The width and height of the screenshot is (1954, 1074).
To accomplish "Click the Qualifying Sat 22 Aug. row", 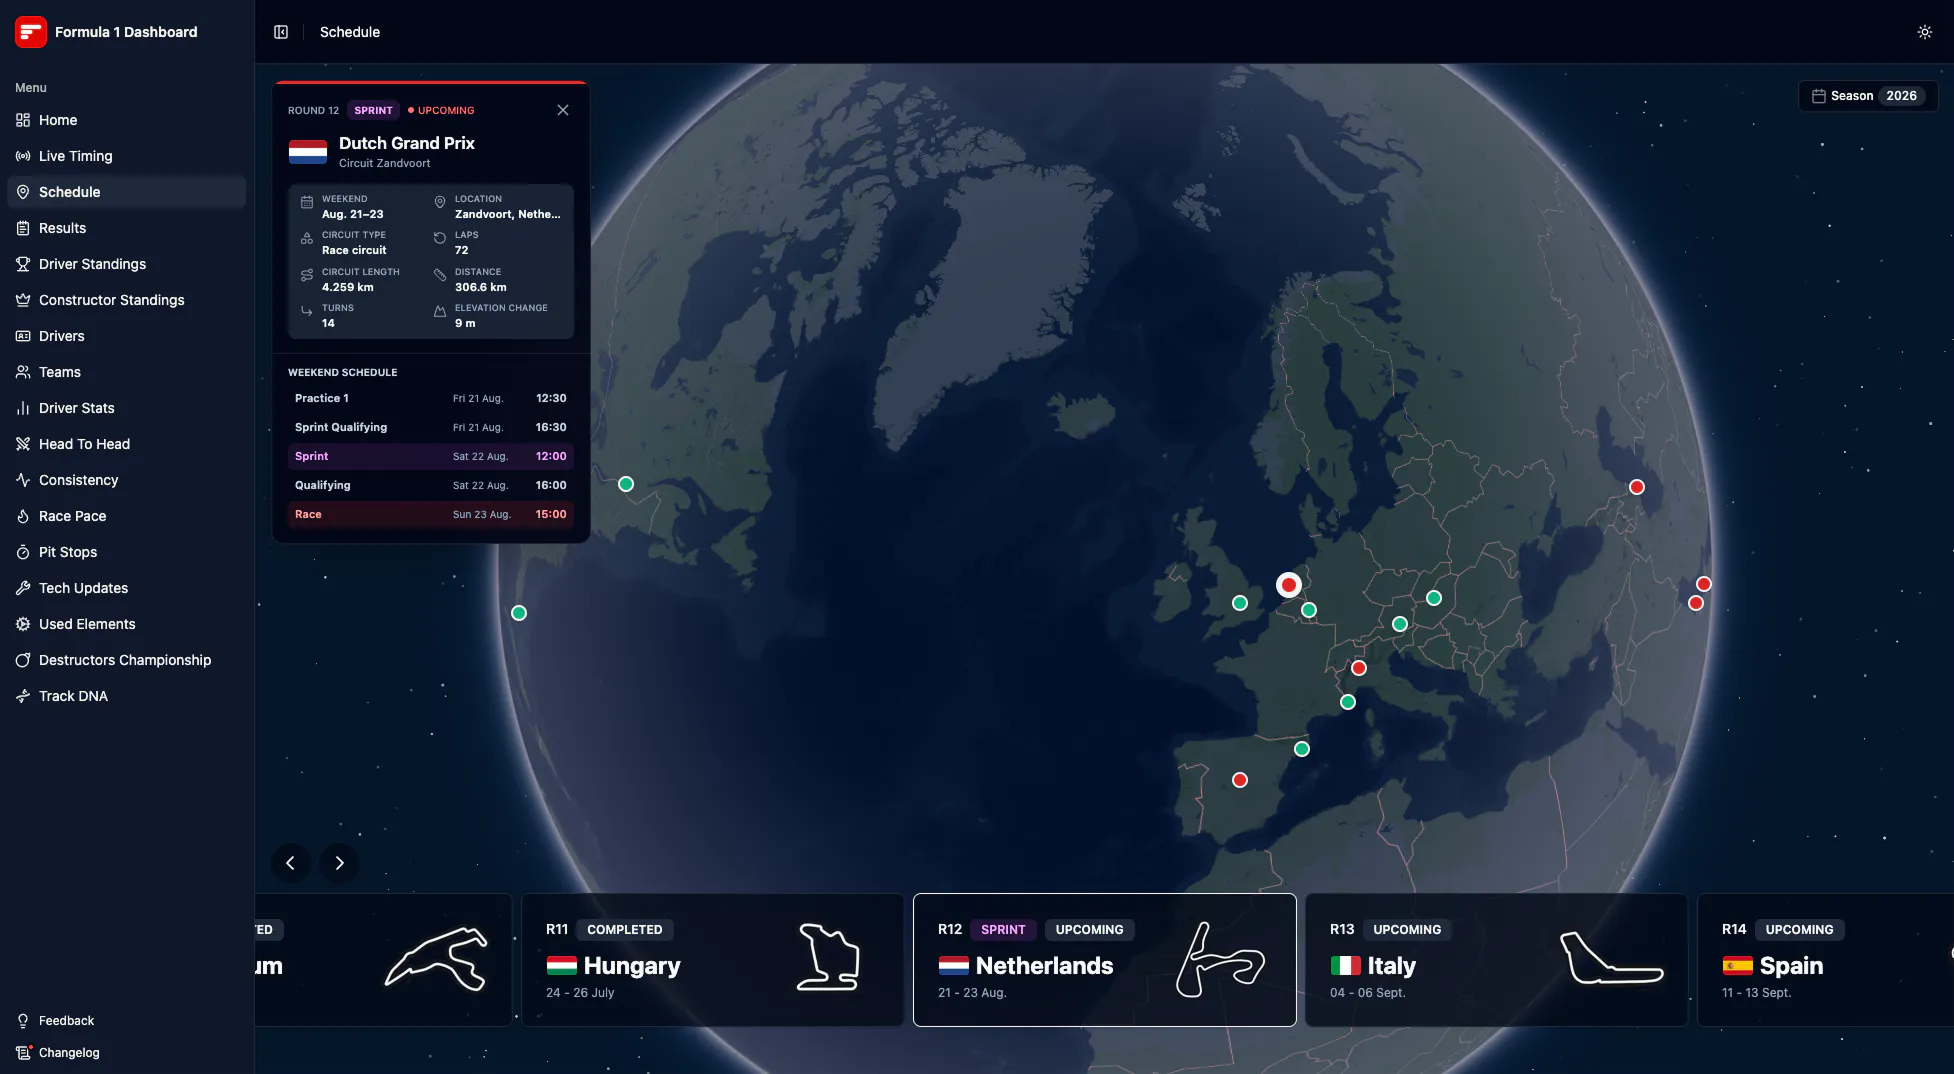I will click(430, 485).
